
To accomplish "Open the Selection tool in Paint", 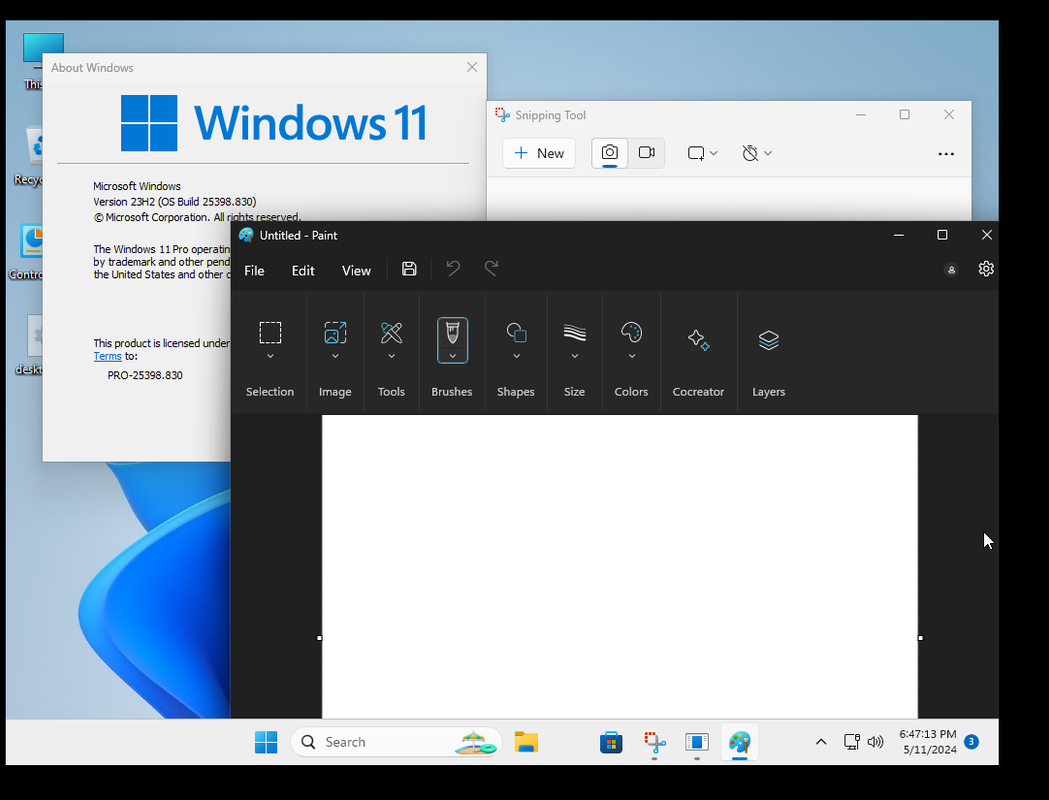I will 270,332.
